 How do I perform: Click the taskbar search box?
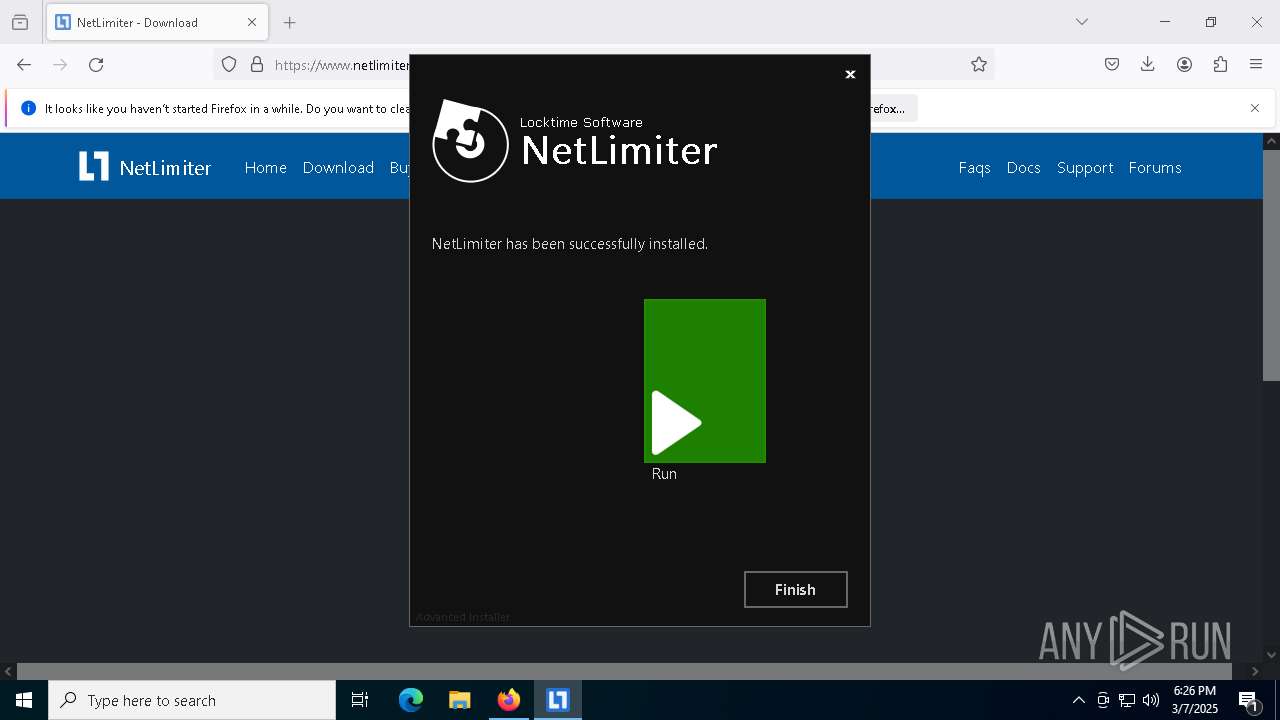tap(192, 700)
